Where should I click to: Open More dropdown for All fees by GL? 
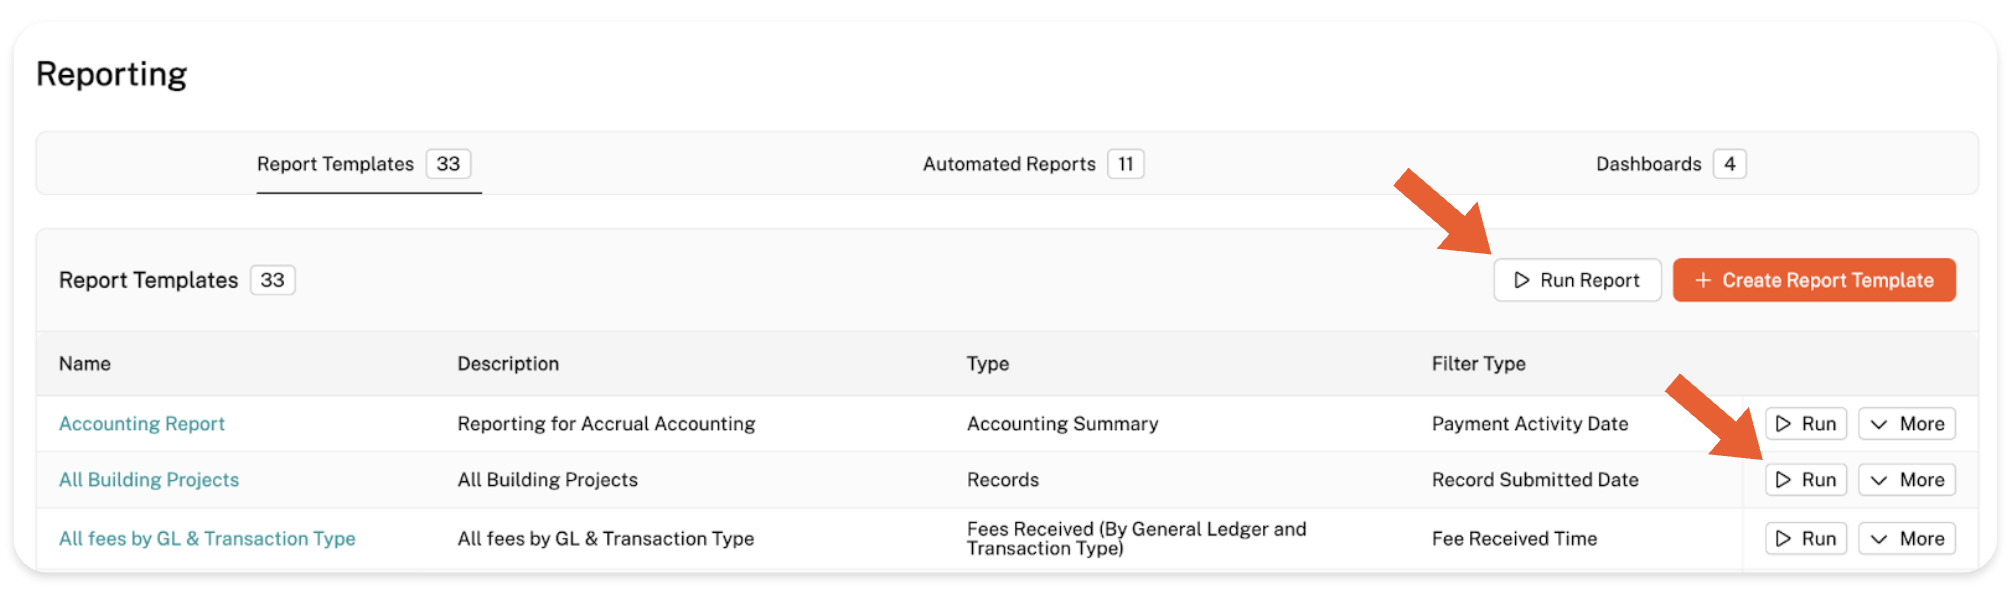point(1906,539)
